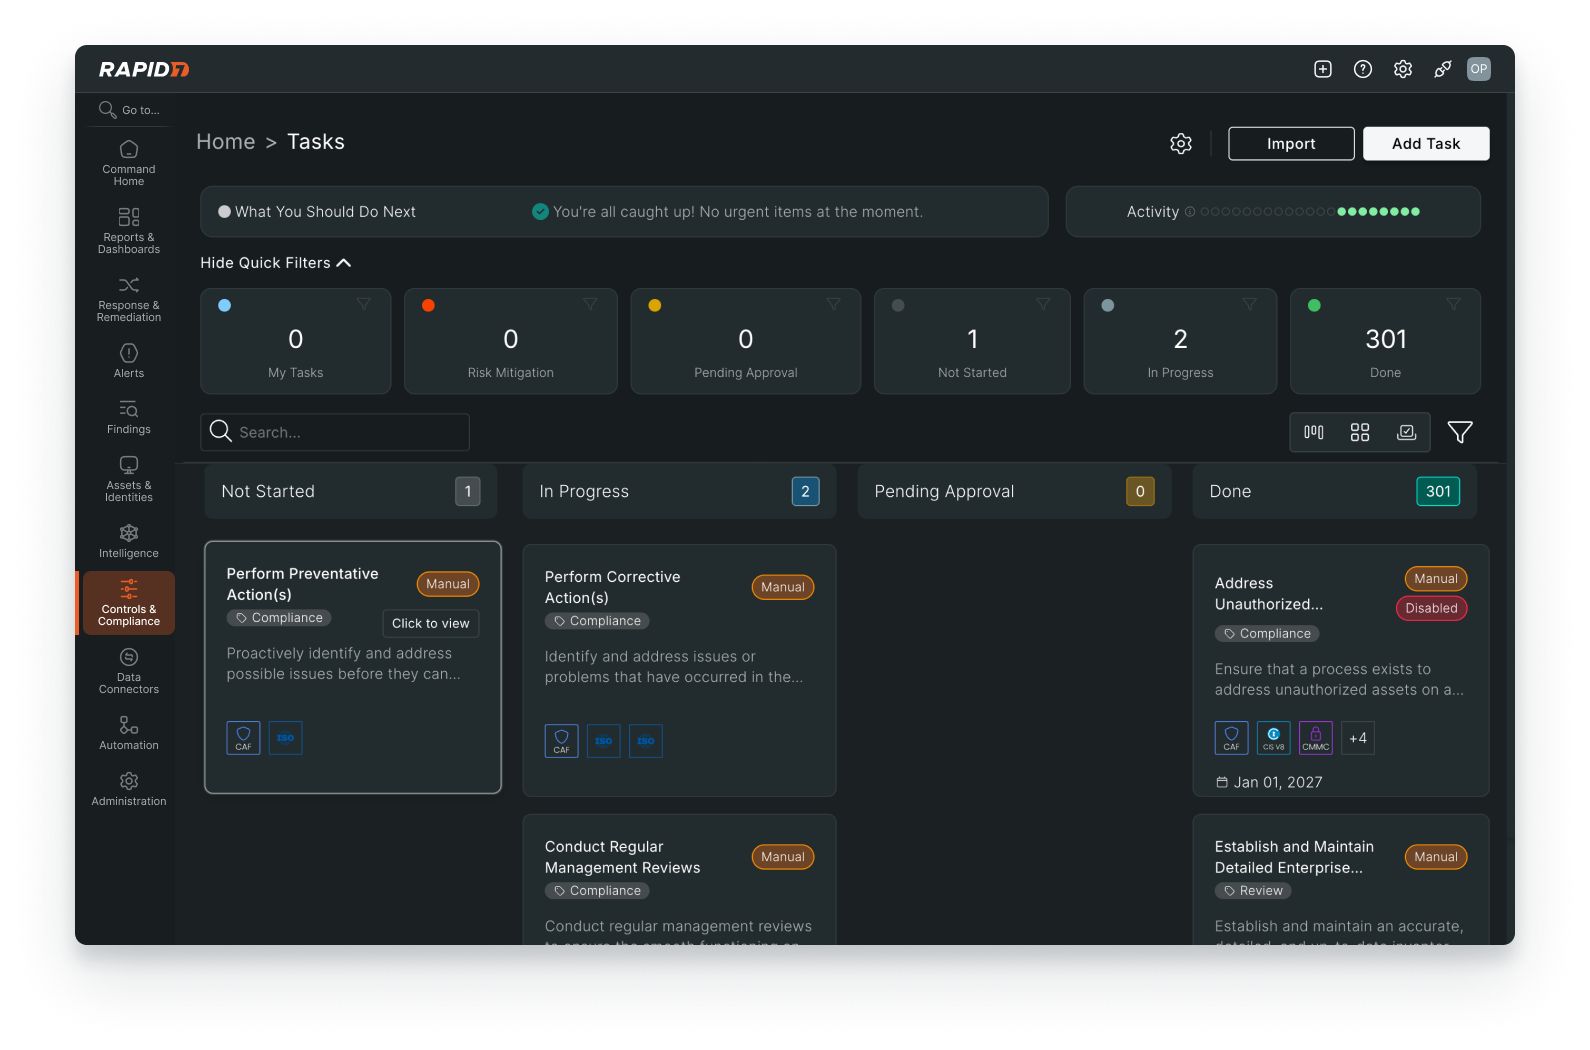Open Intelligence in sidebar
Viewport: 1590px width, 1050px height.
pyautogui.click(x=129, y=540)
